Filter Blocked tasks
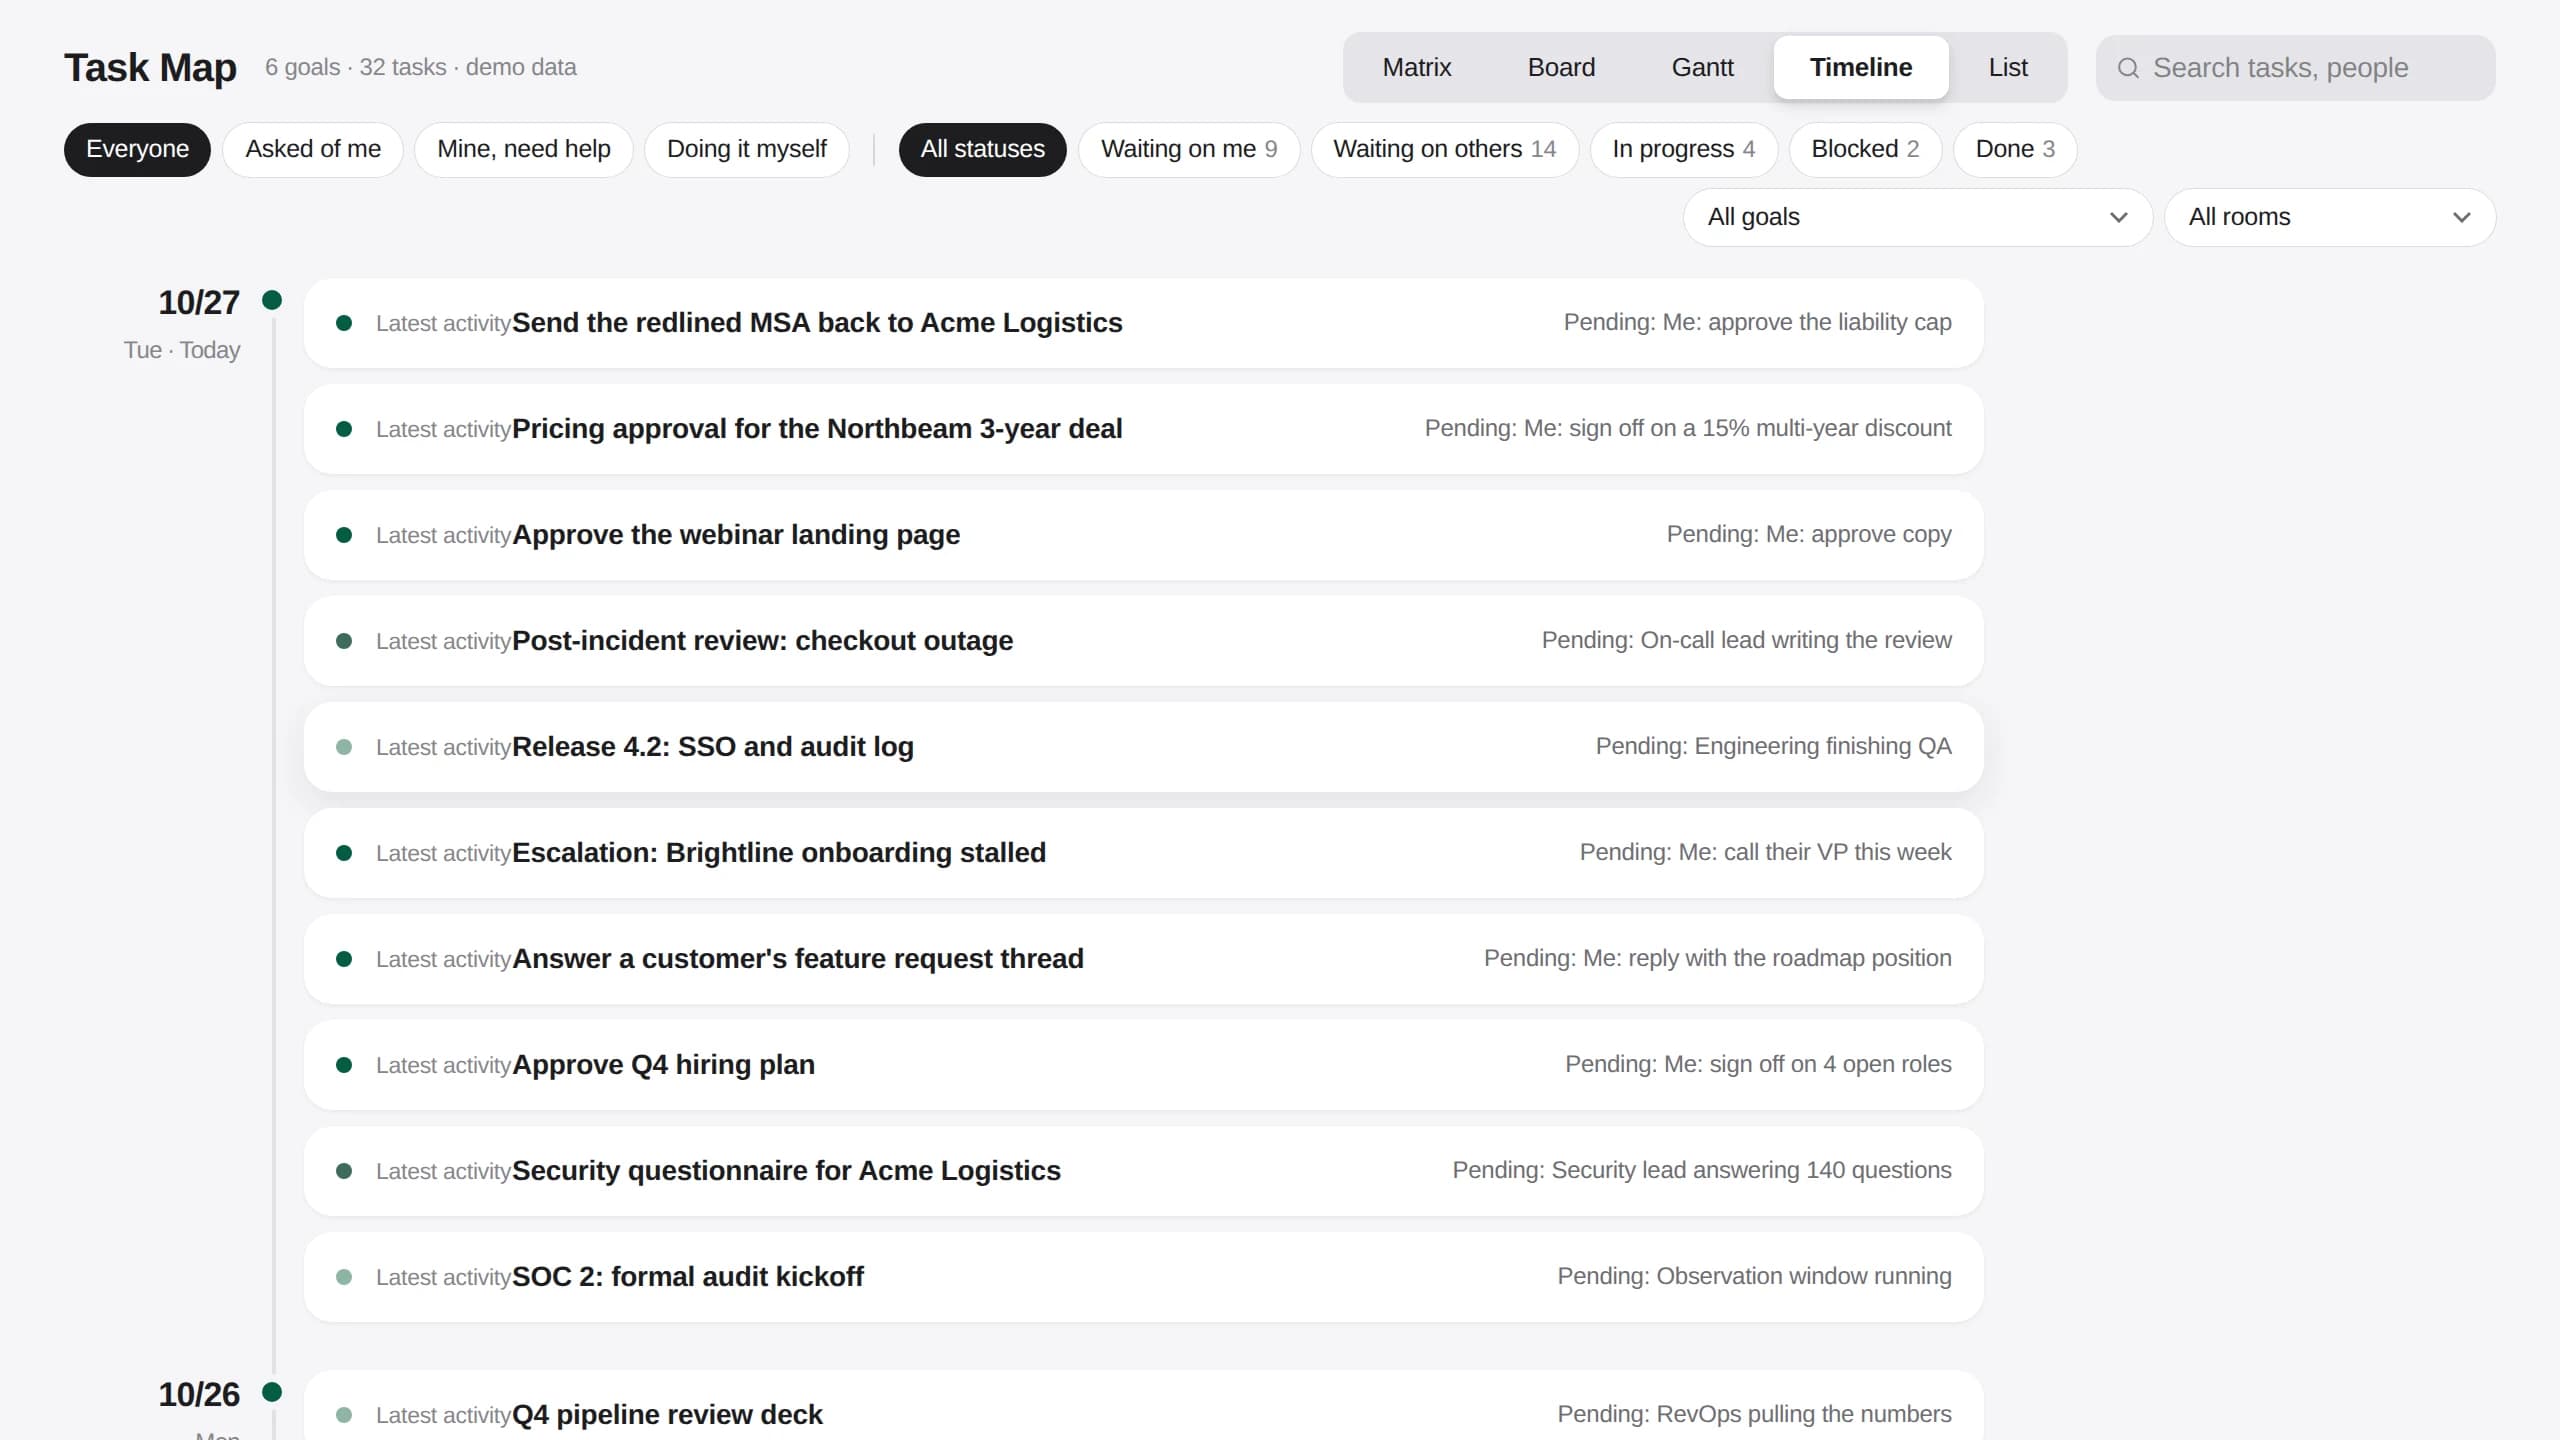The height and width of the screenshot is (1440, 2560). (x=1866, y=149)
